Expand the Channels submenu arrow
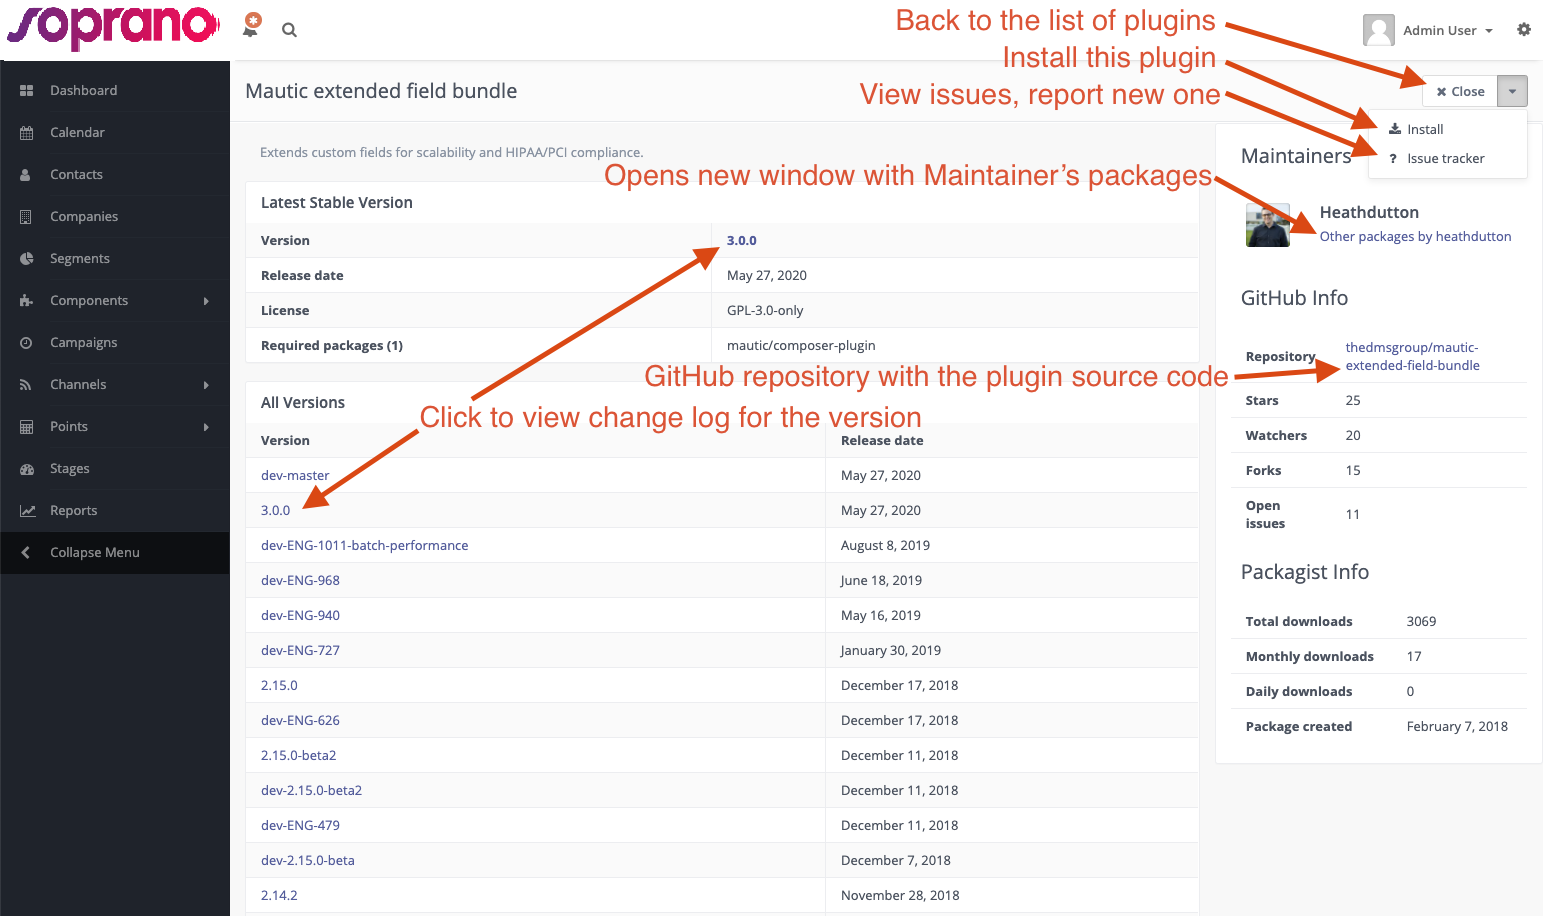This screenshot has height=916, width=1543. [x=206, y=385]
